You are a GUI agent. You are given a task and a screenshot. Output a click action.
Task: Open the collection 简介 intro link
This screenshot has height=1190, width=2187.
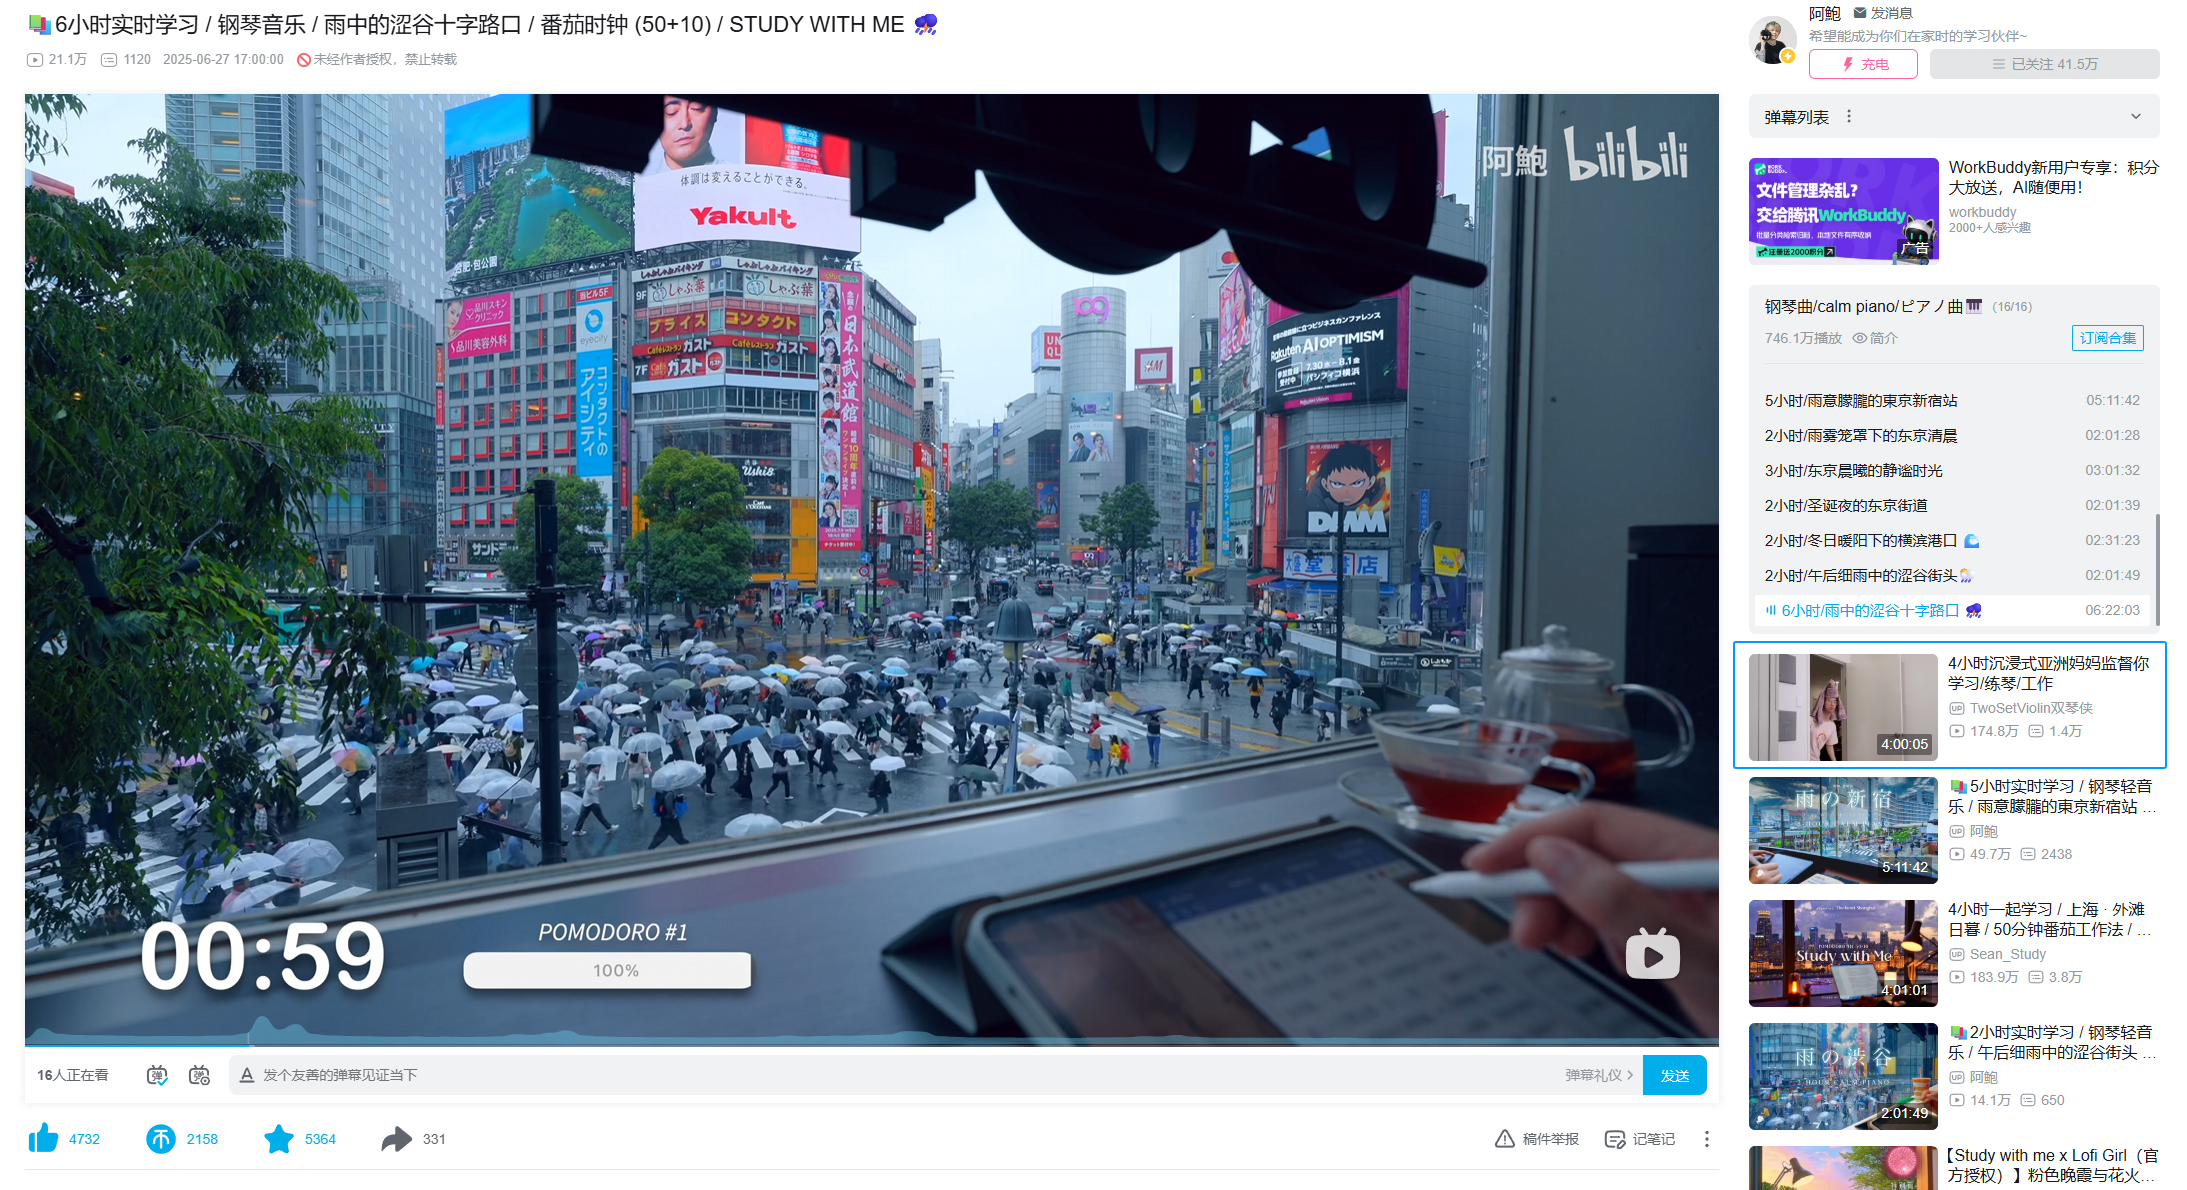tap(1875, 338)
